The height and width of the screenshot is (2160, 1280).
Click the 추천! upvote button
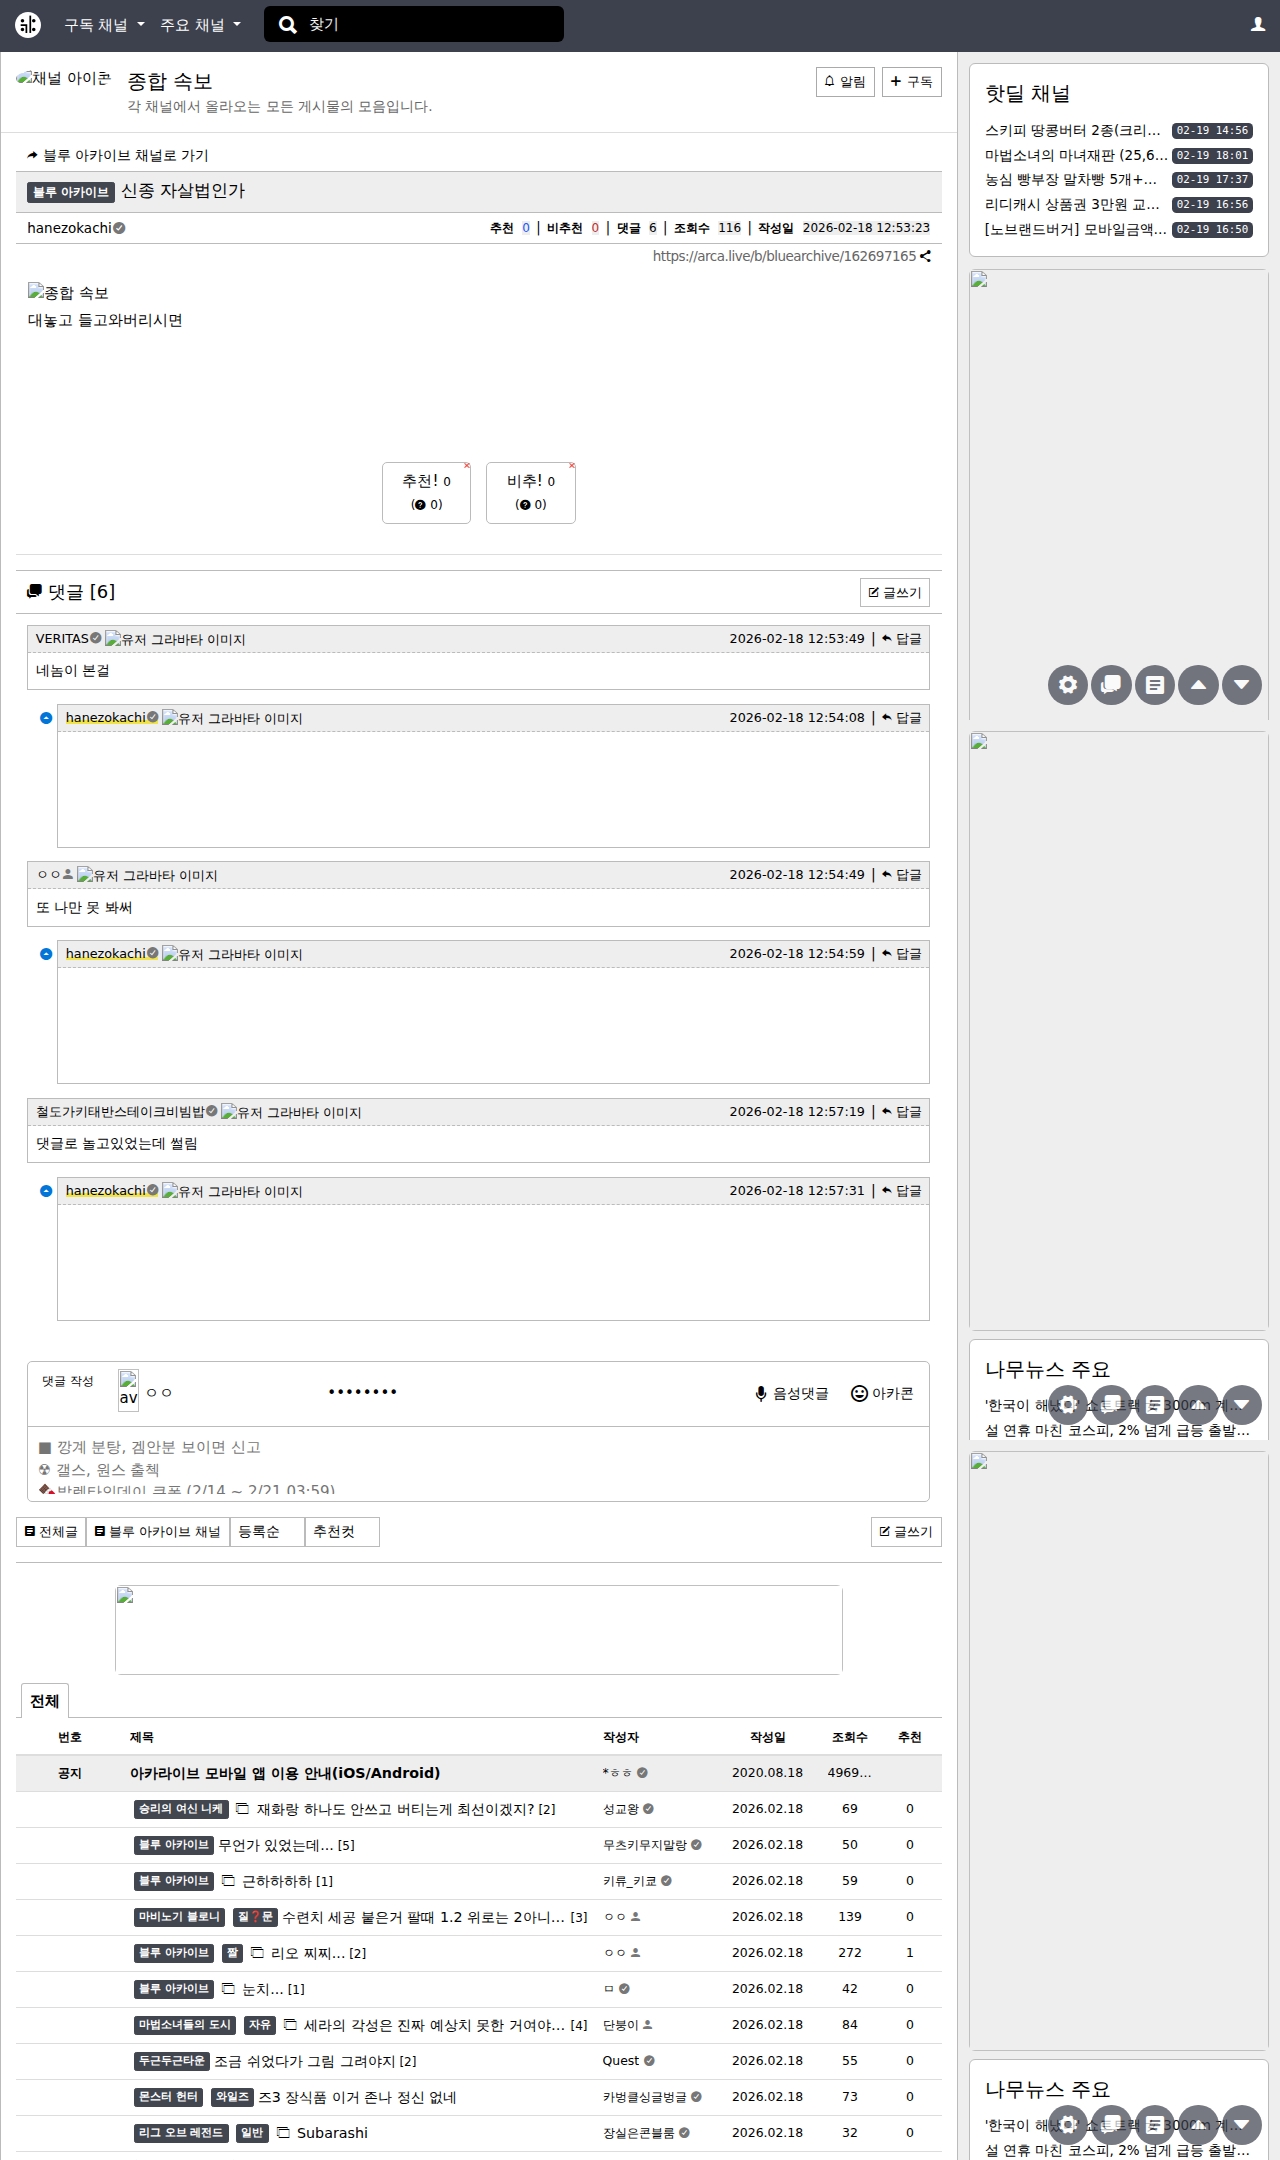click(426, 493)
